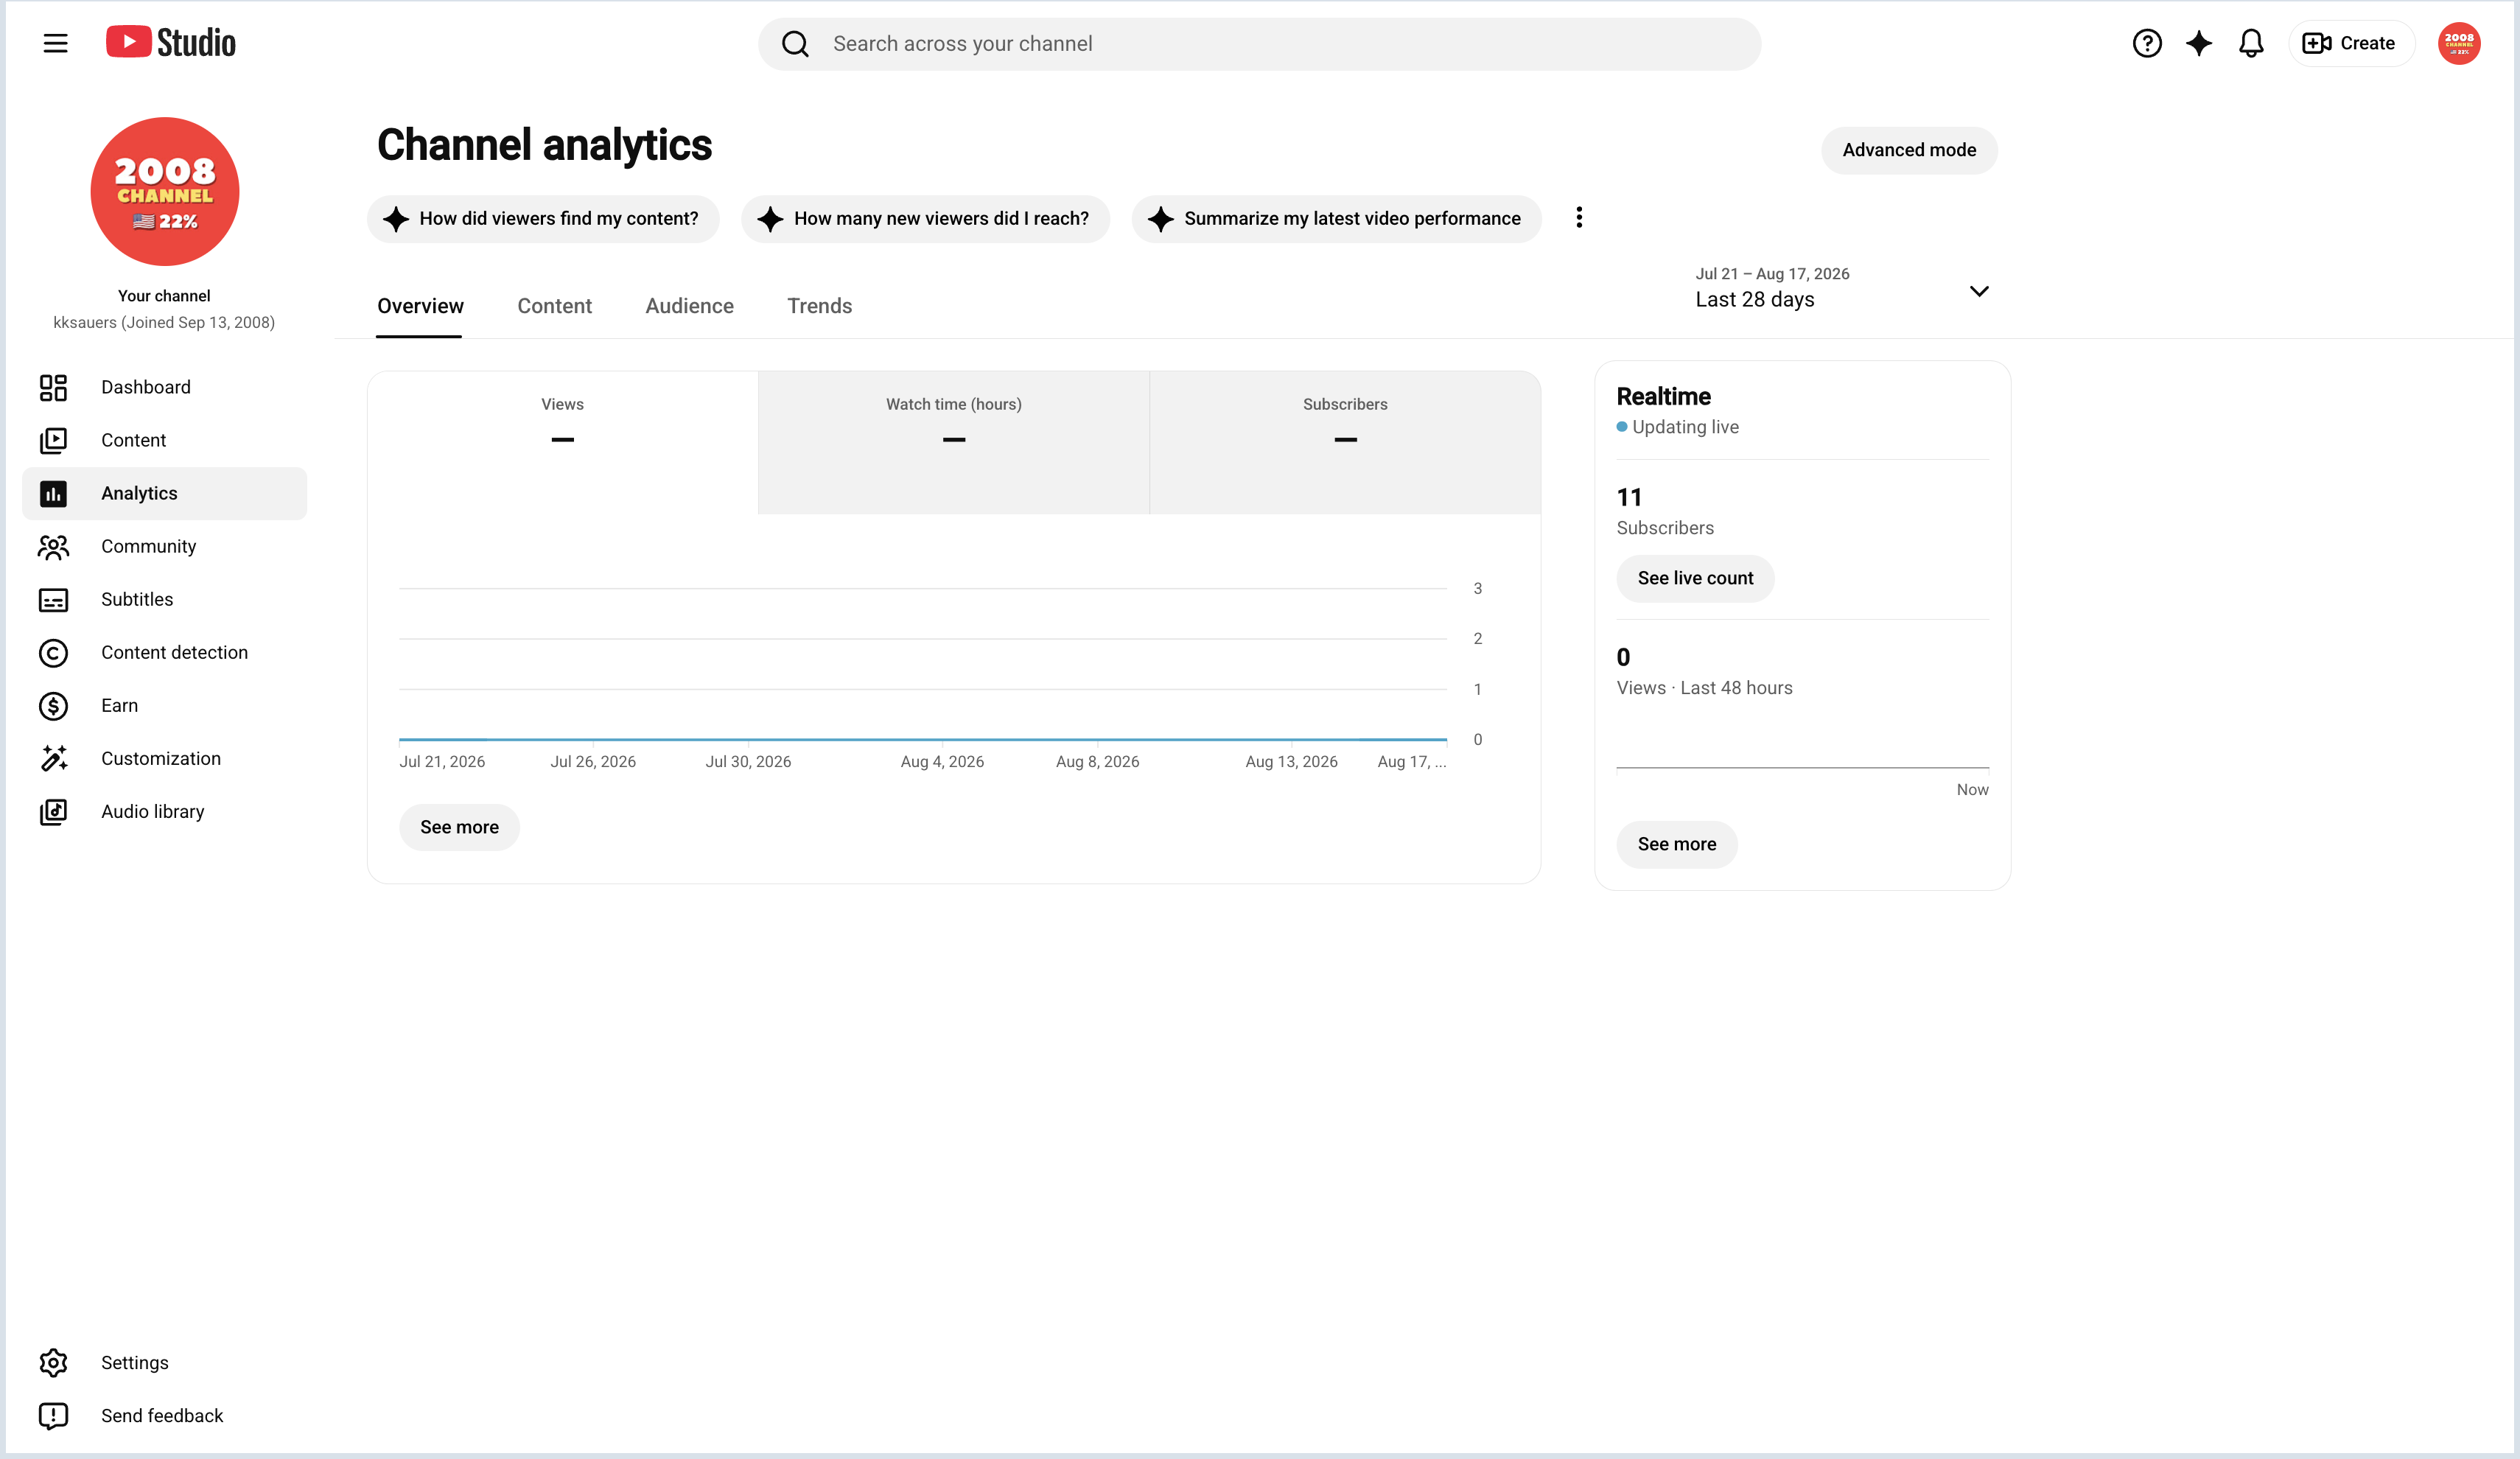Click See live count button
The width and height of the screenshot is (2520, 1459).
pyautogui.click(x=1695, y=578)
